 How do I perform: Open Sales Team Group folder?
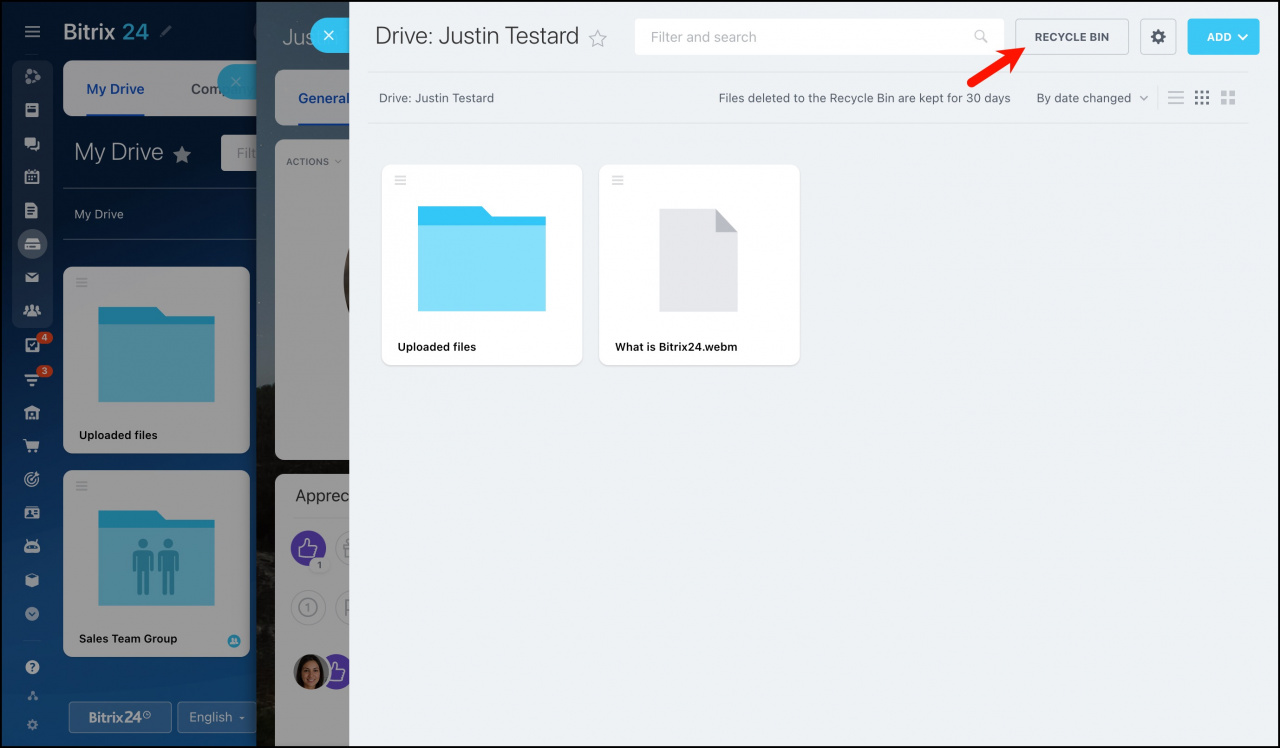156,563
